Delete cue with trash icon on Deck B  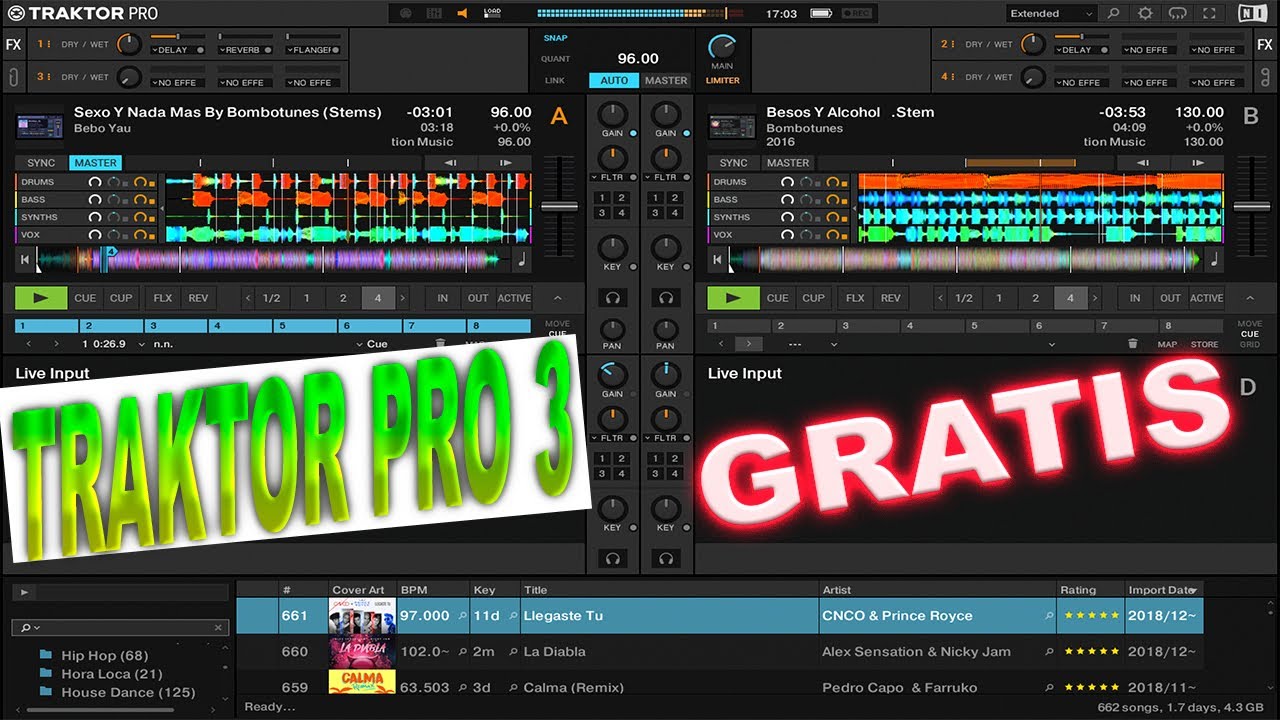point(1132,344)
